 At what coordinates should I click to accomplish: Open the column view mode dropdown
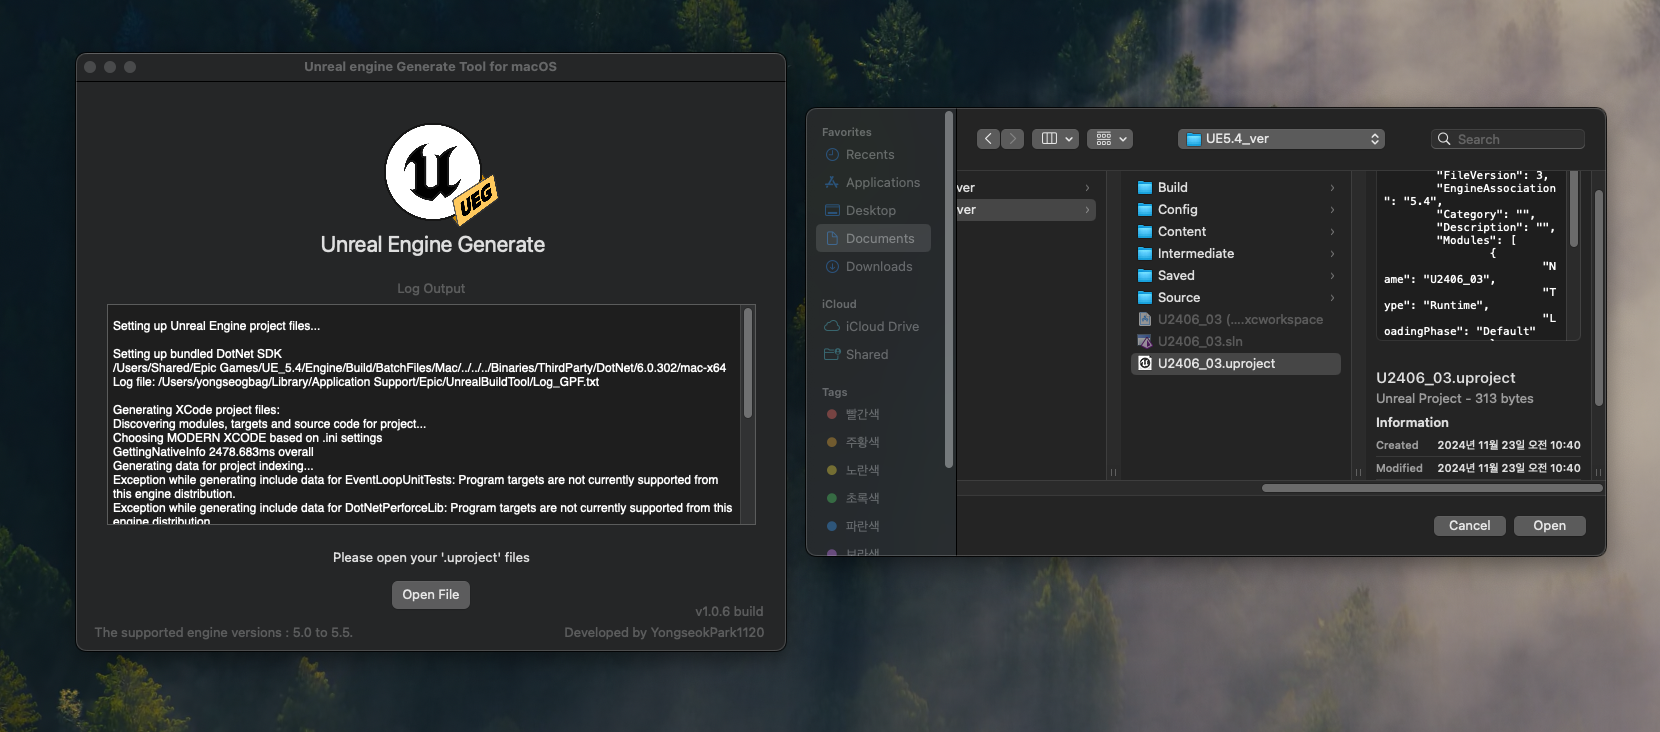point(1056,139)
